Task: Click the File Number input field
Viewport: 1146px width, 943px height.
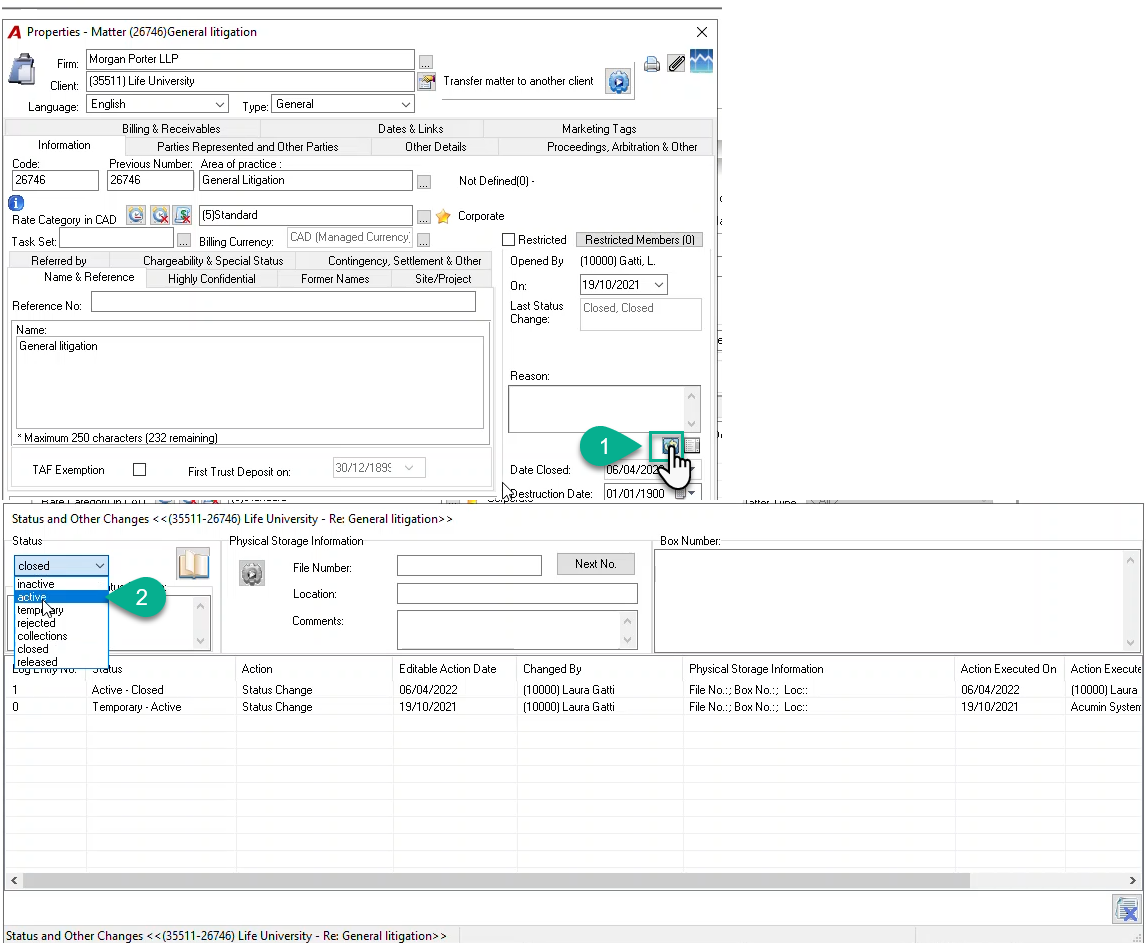Action: 469,565
